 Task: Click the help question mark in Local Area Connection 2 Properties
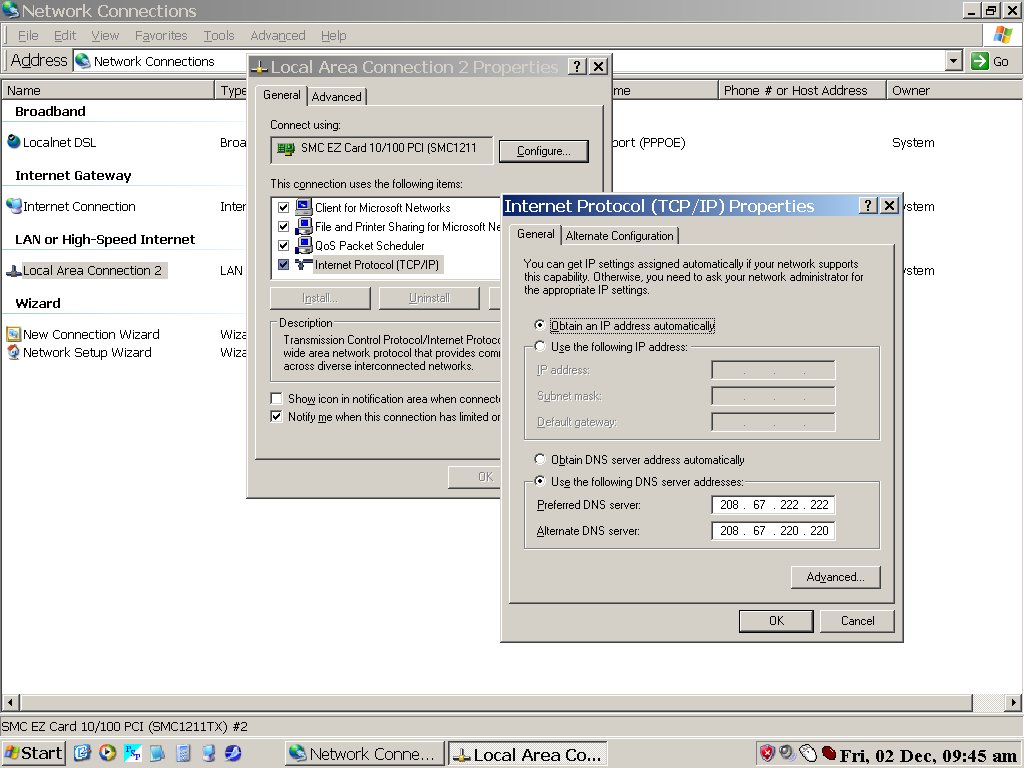coord(576,66)
